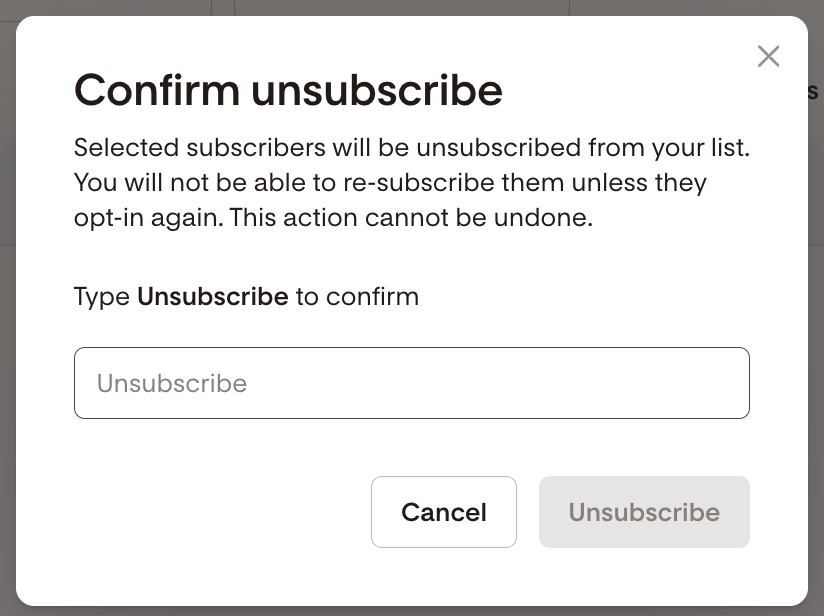Click the first line of the description text
824x616 pixels.
tap(411, 149)
